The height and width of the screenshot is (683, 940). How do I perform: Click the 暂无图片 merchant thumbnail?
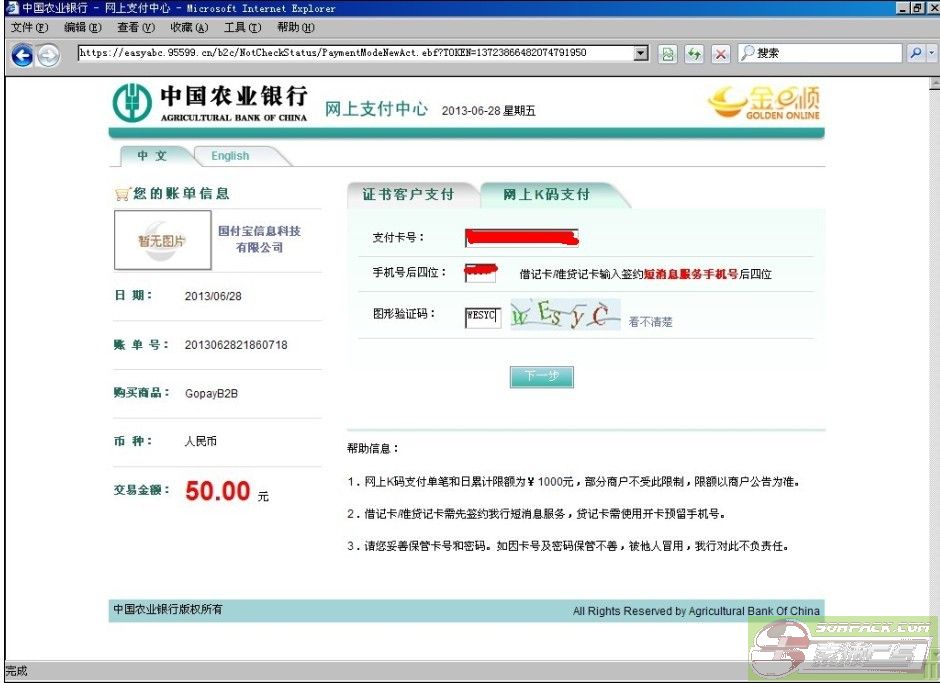click(x=162, y=240)
